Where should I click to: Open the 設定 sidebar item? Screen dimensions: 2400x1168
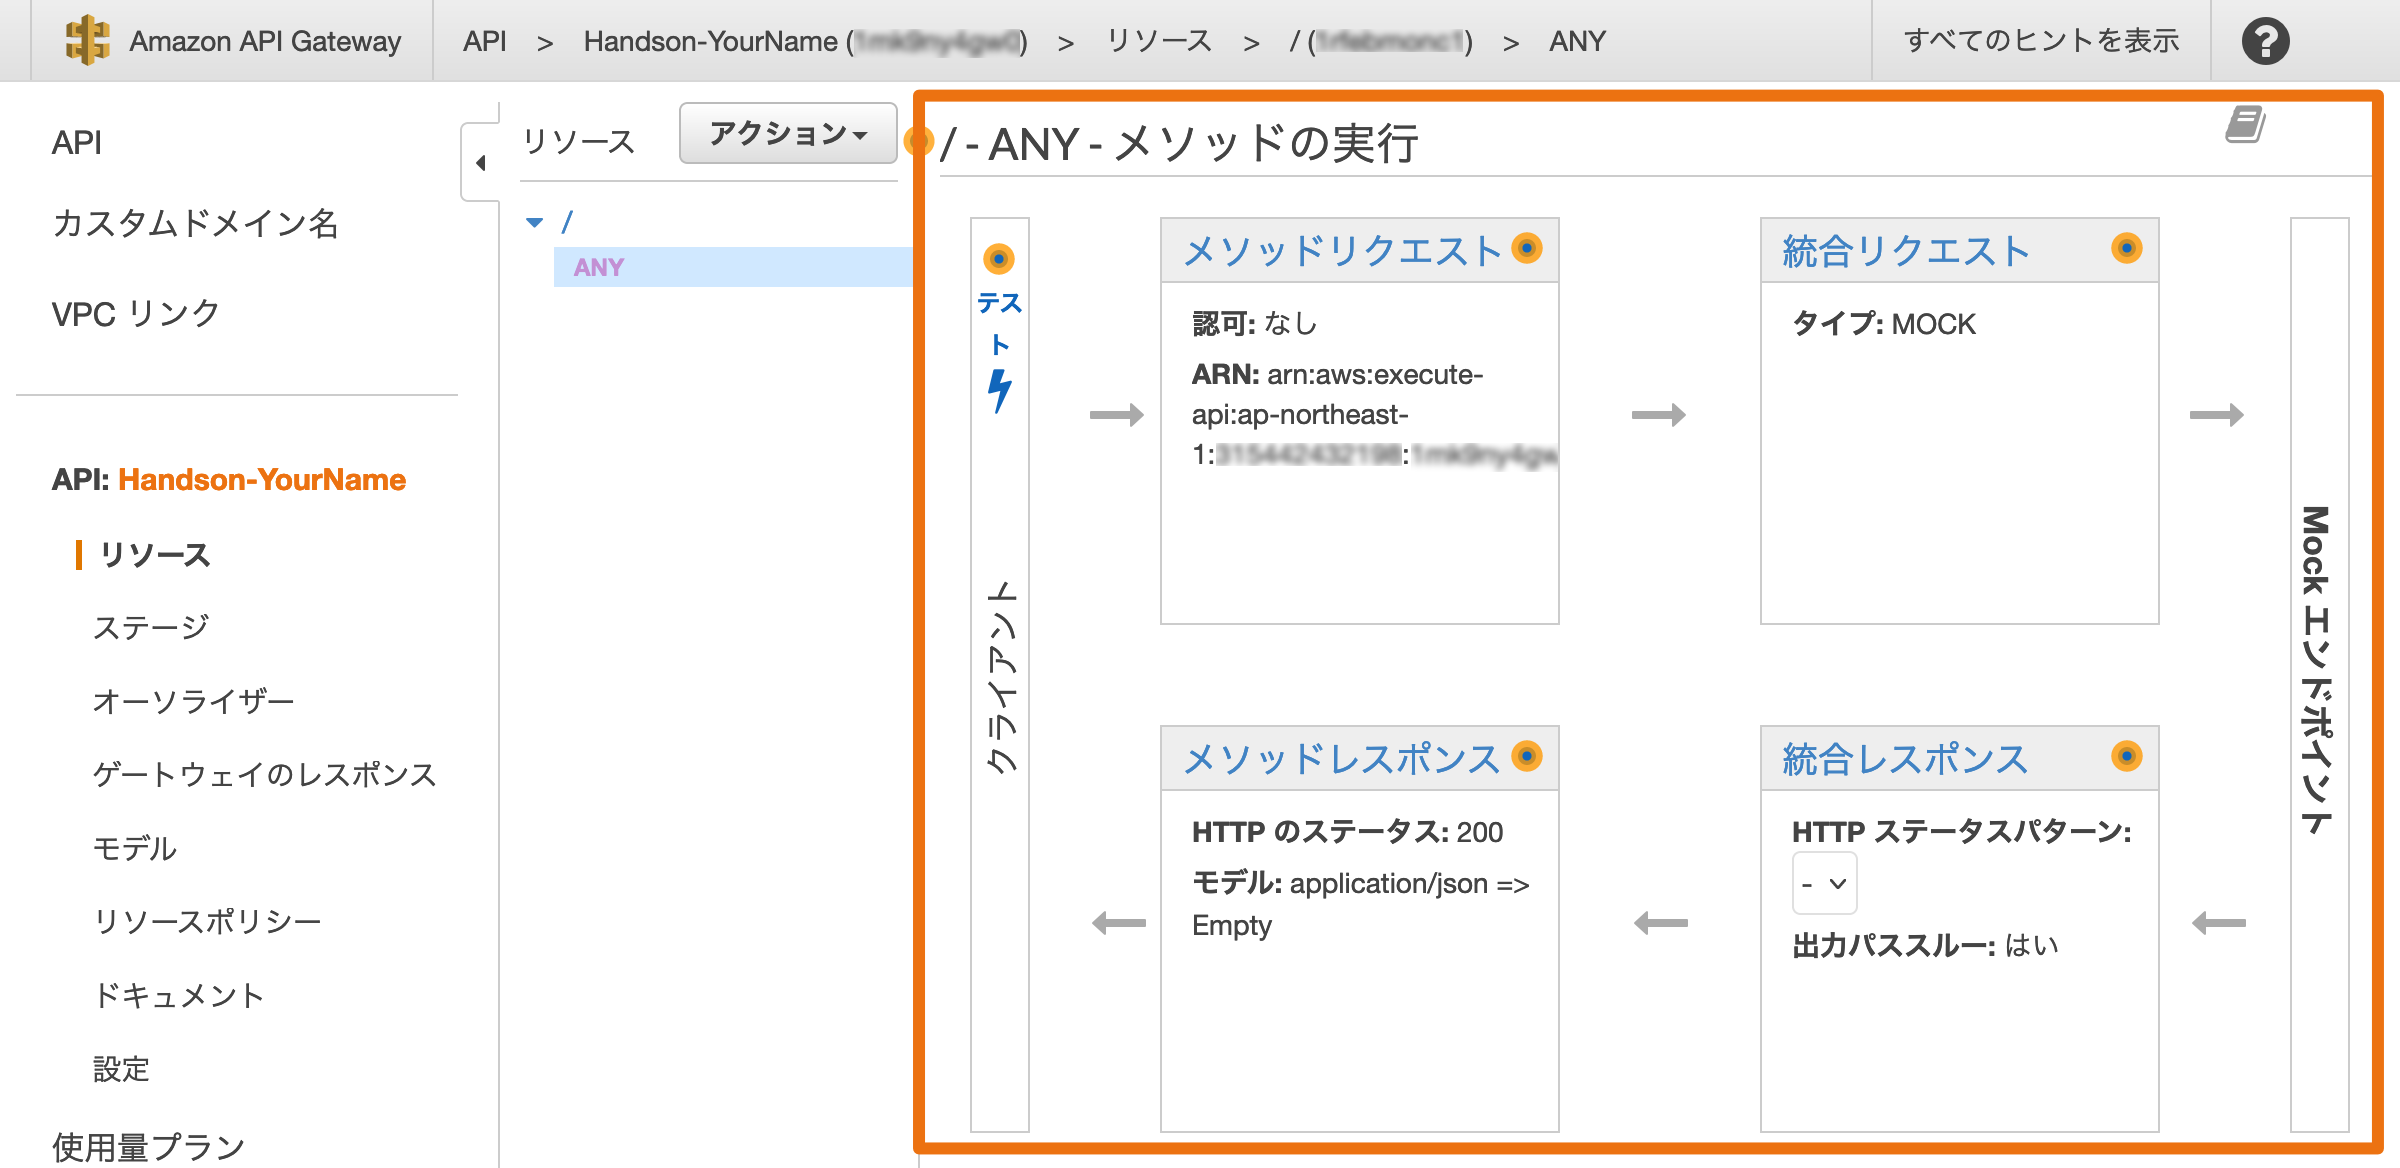coord(121,1069)
